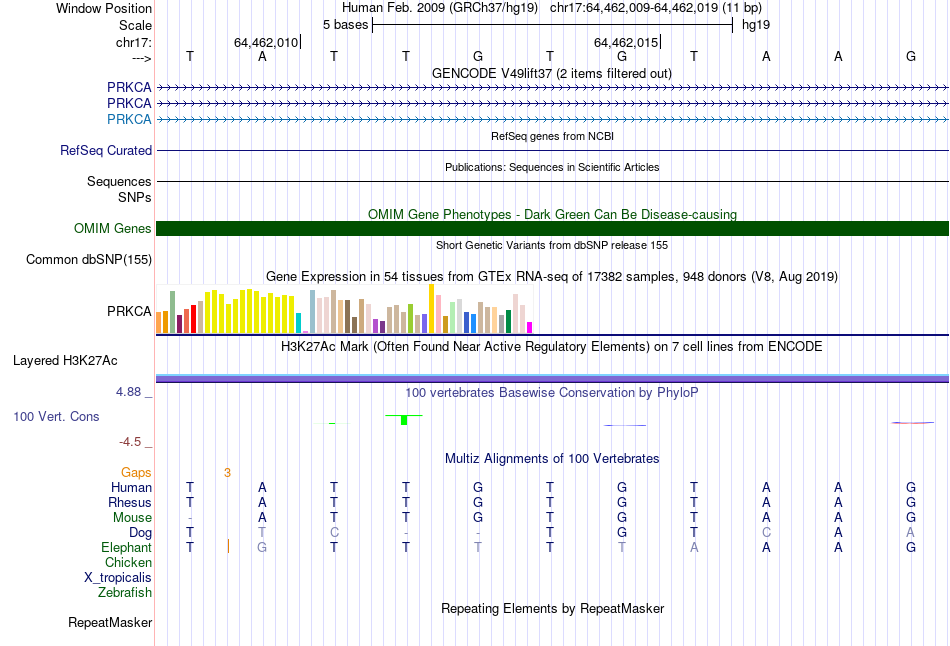Click 'Multiz Alignments of 100 Vertebrates' title
The width and height of the screenshot is (950, 646).
tap(552, 459)
